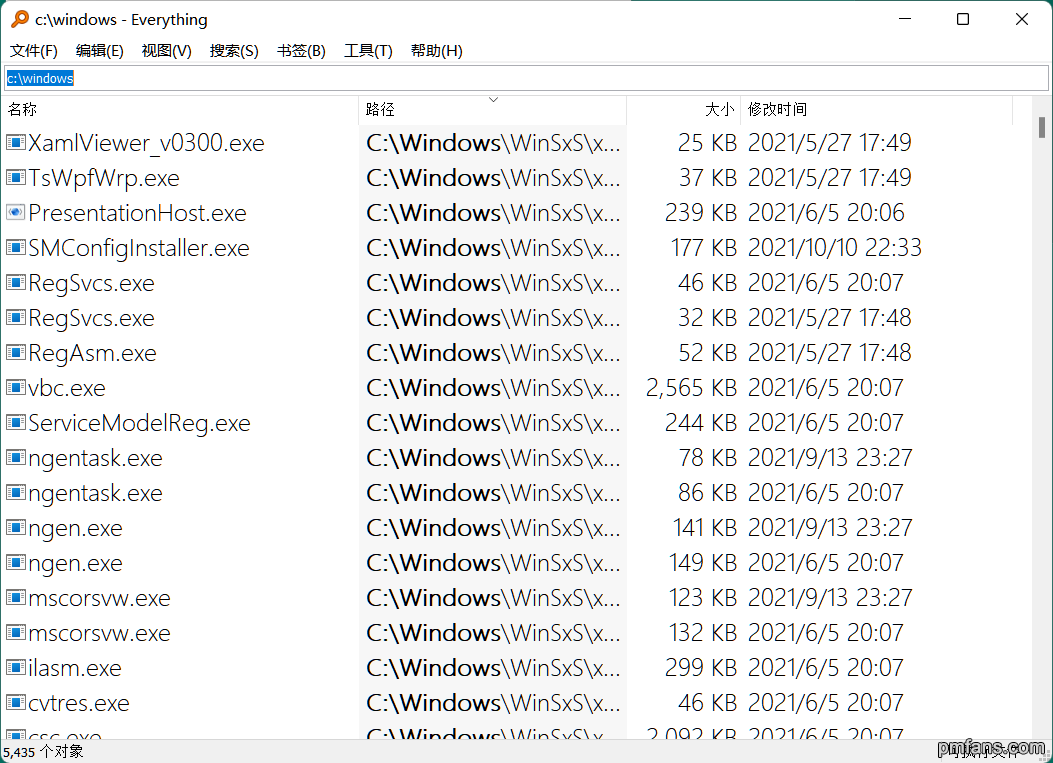The width and height of the screenshot is (1053, 763).
Task: Open the 编辑(E) menu
Action: [x=99, y=51]
